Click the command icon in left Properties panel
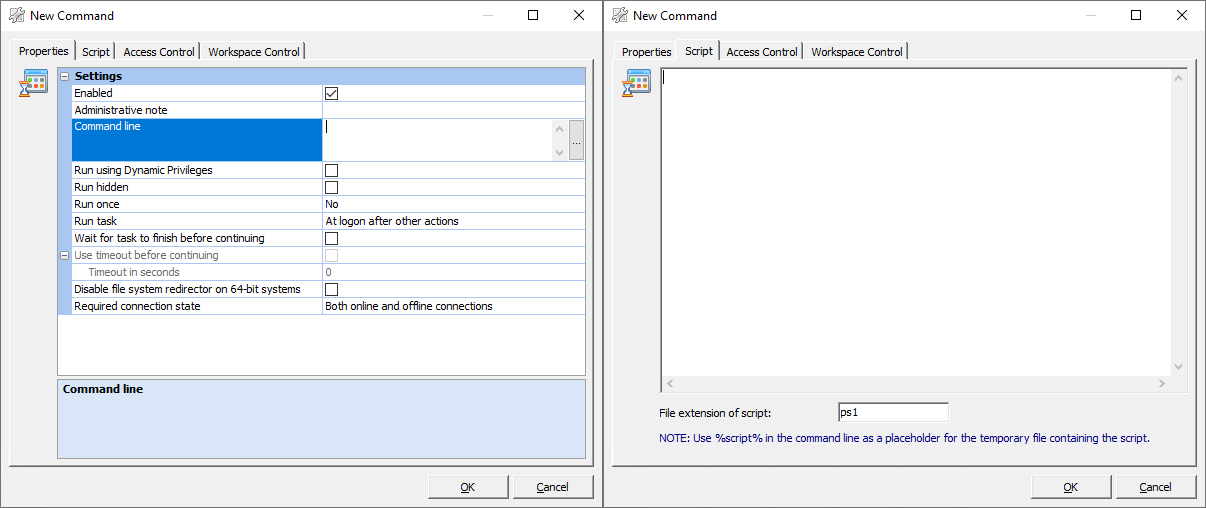Viewport: 1206px width, 508px height. pyautogui.click(x=34, y=83)
